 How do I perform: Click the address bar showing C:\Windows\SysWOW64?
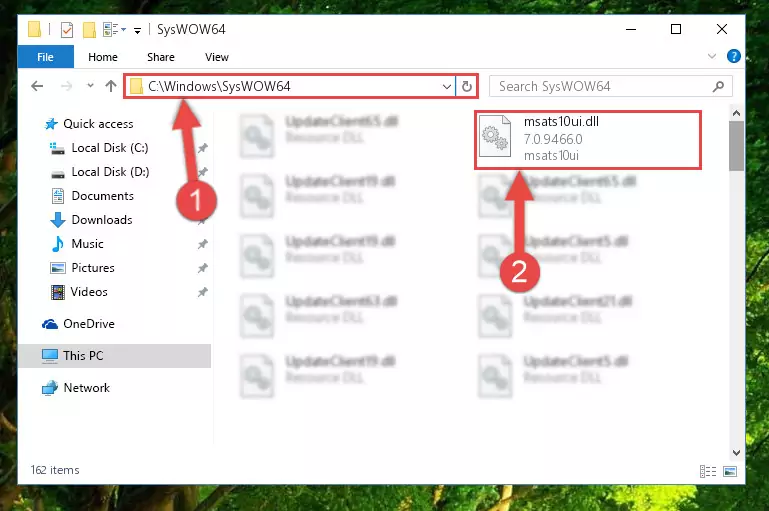click(289, 86)
